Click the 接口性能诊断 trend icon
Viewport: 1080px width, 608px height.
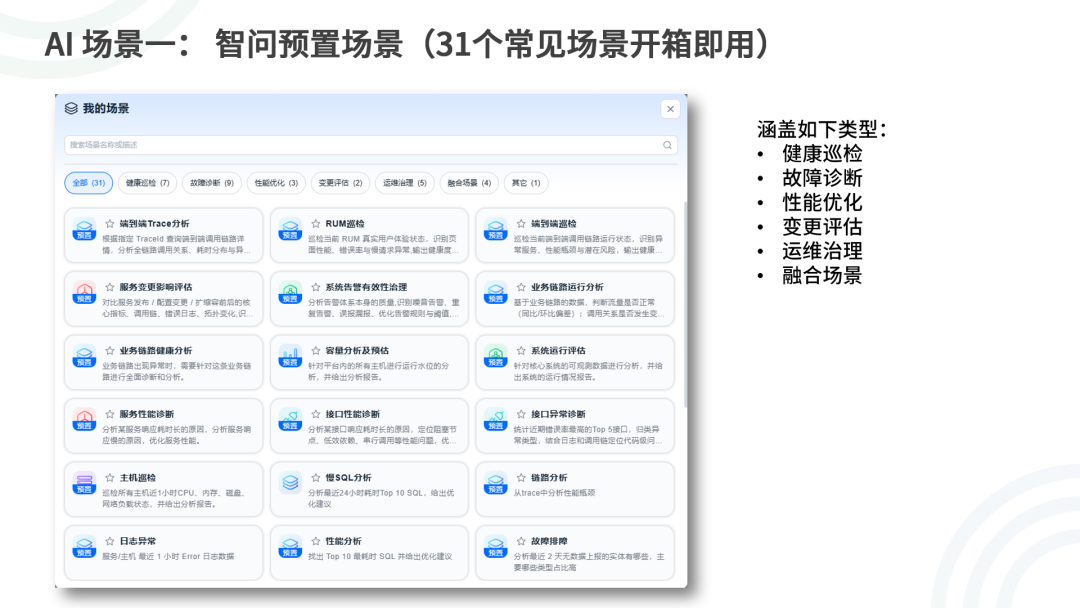(290, 419)
